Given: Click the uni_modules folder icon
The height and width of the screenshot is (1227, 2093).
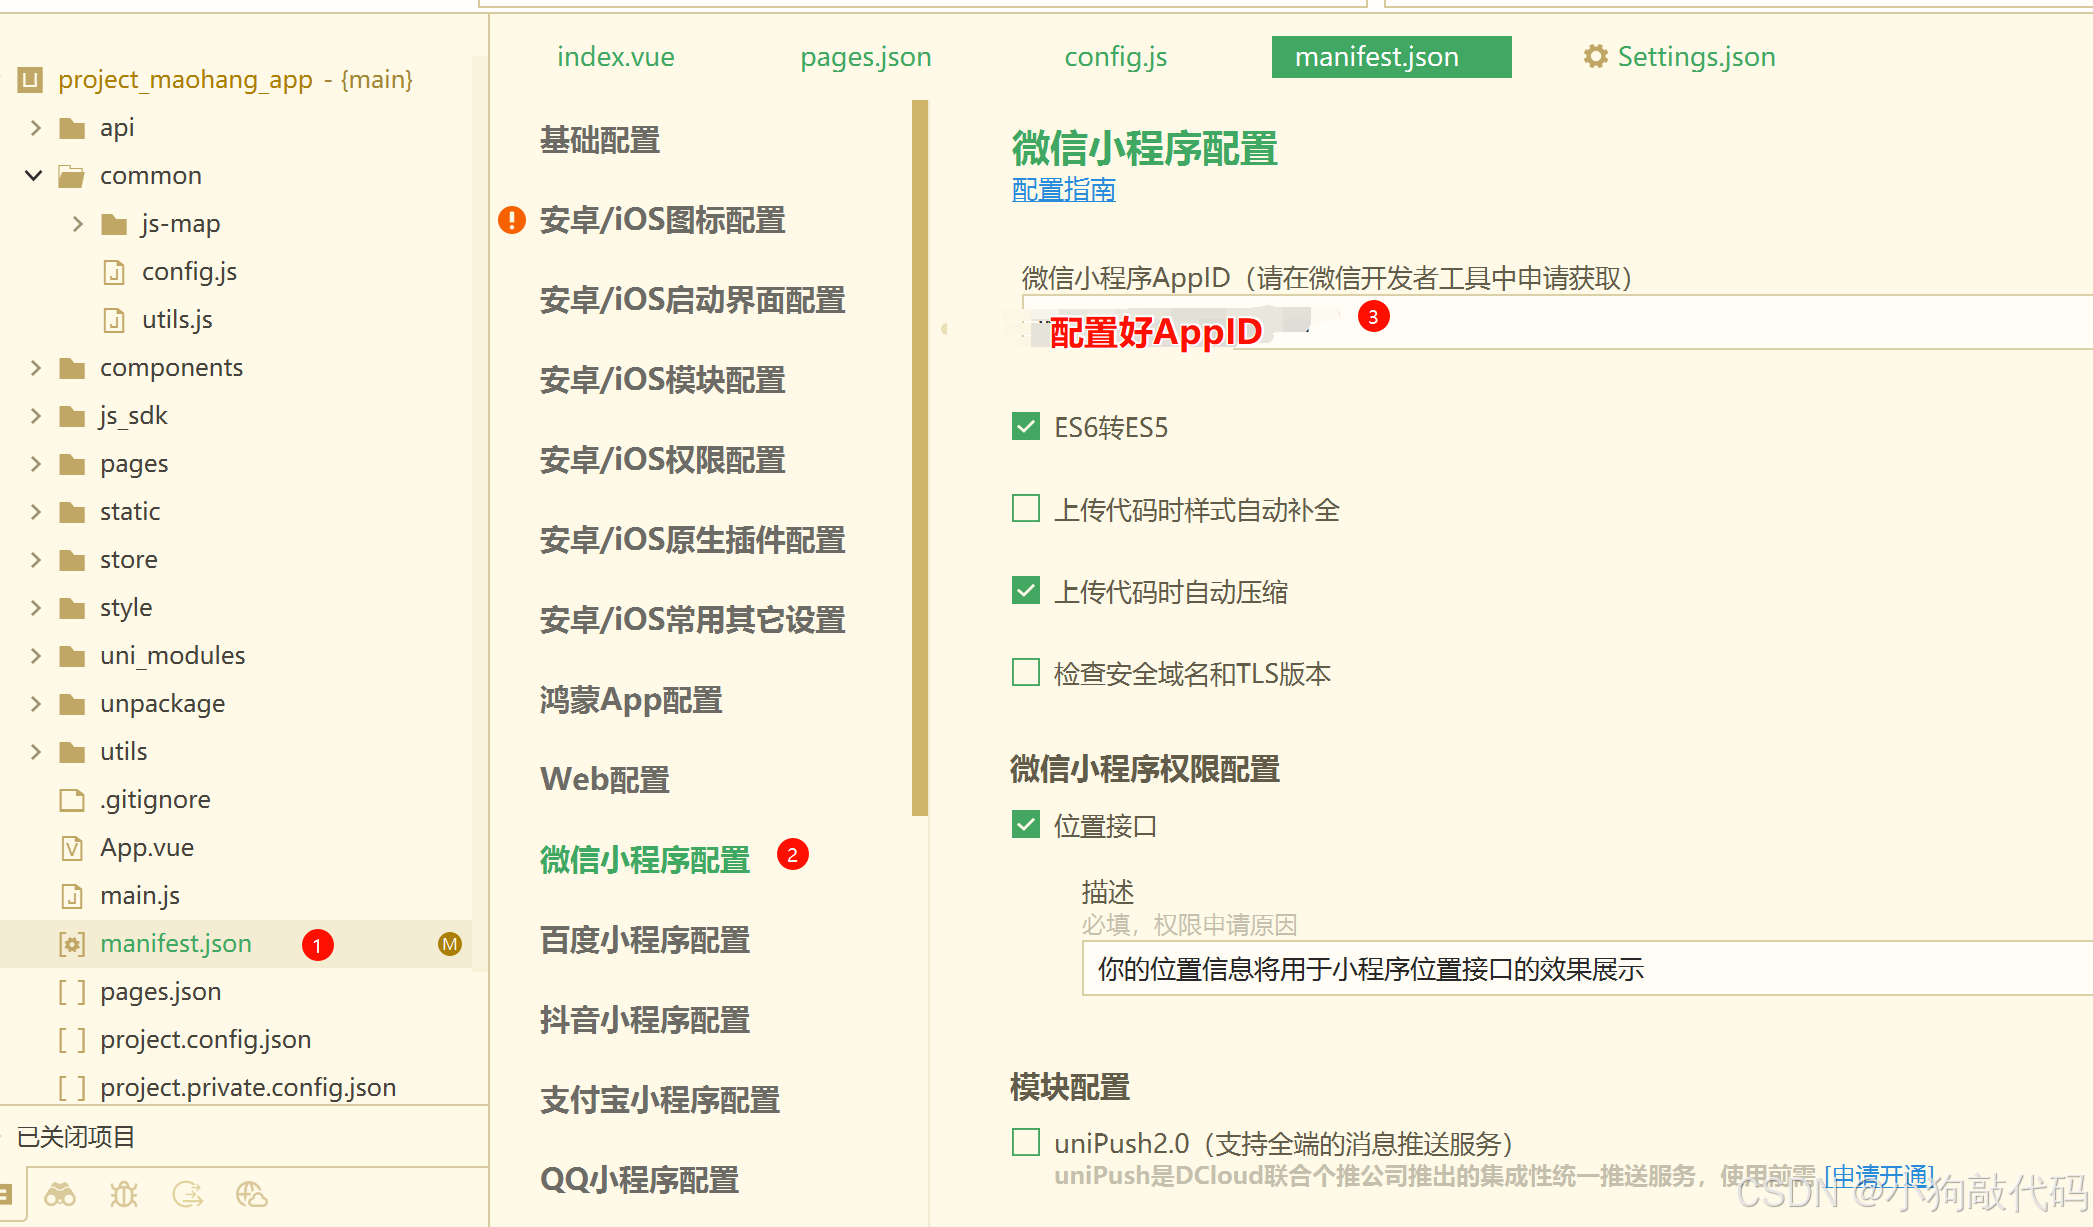Looking at the screenshot, I should [72, 656].
